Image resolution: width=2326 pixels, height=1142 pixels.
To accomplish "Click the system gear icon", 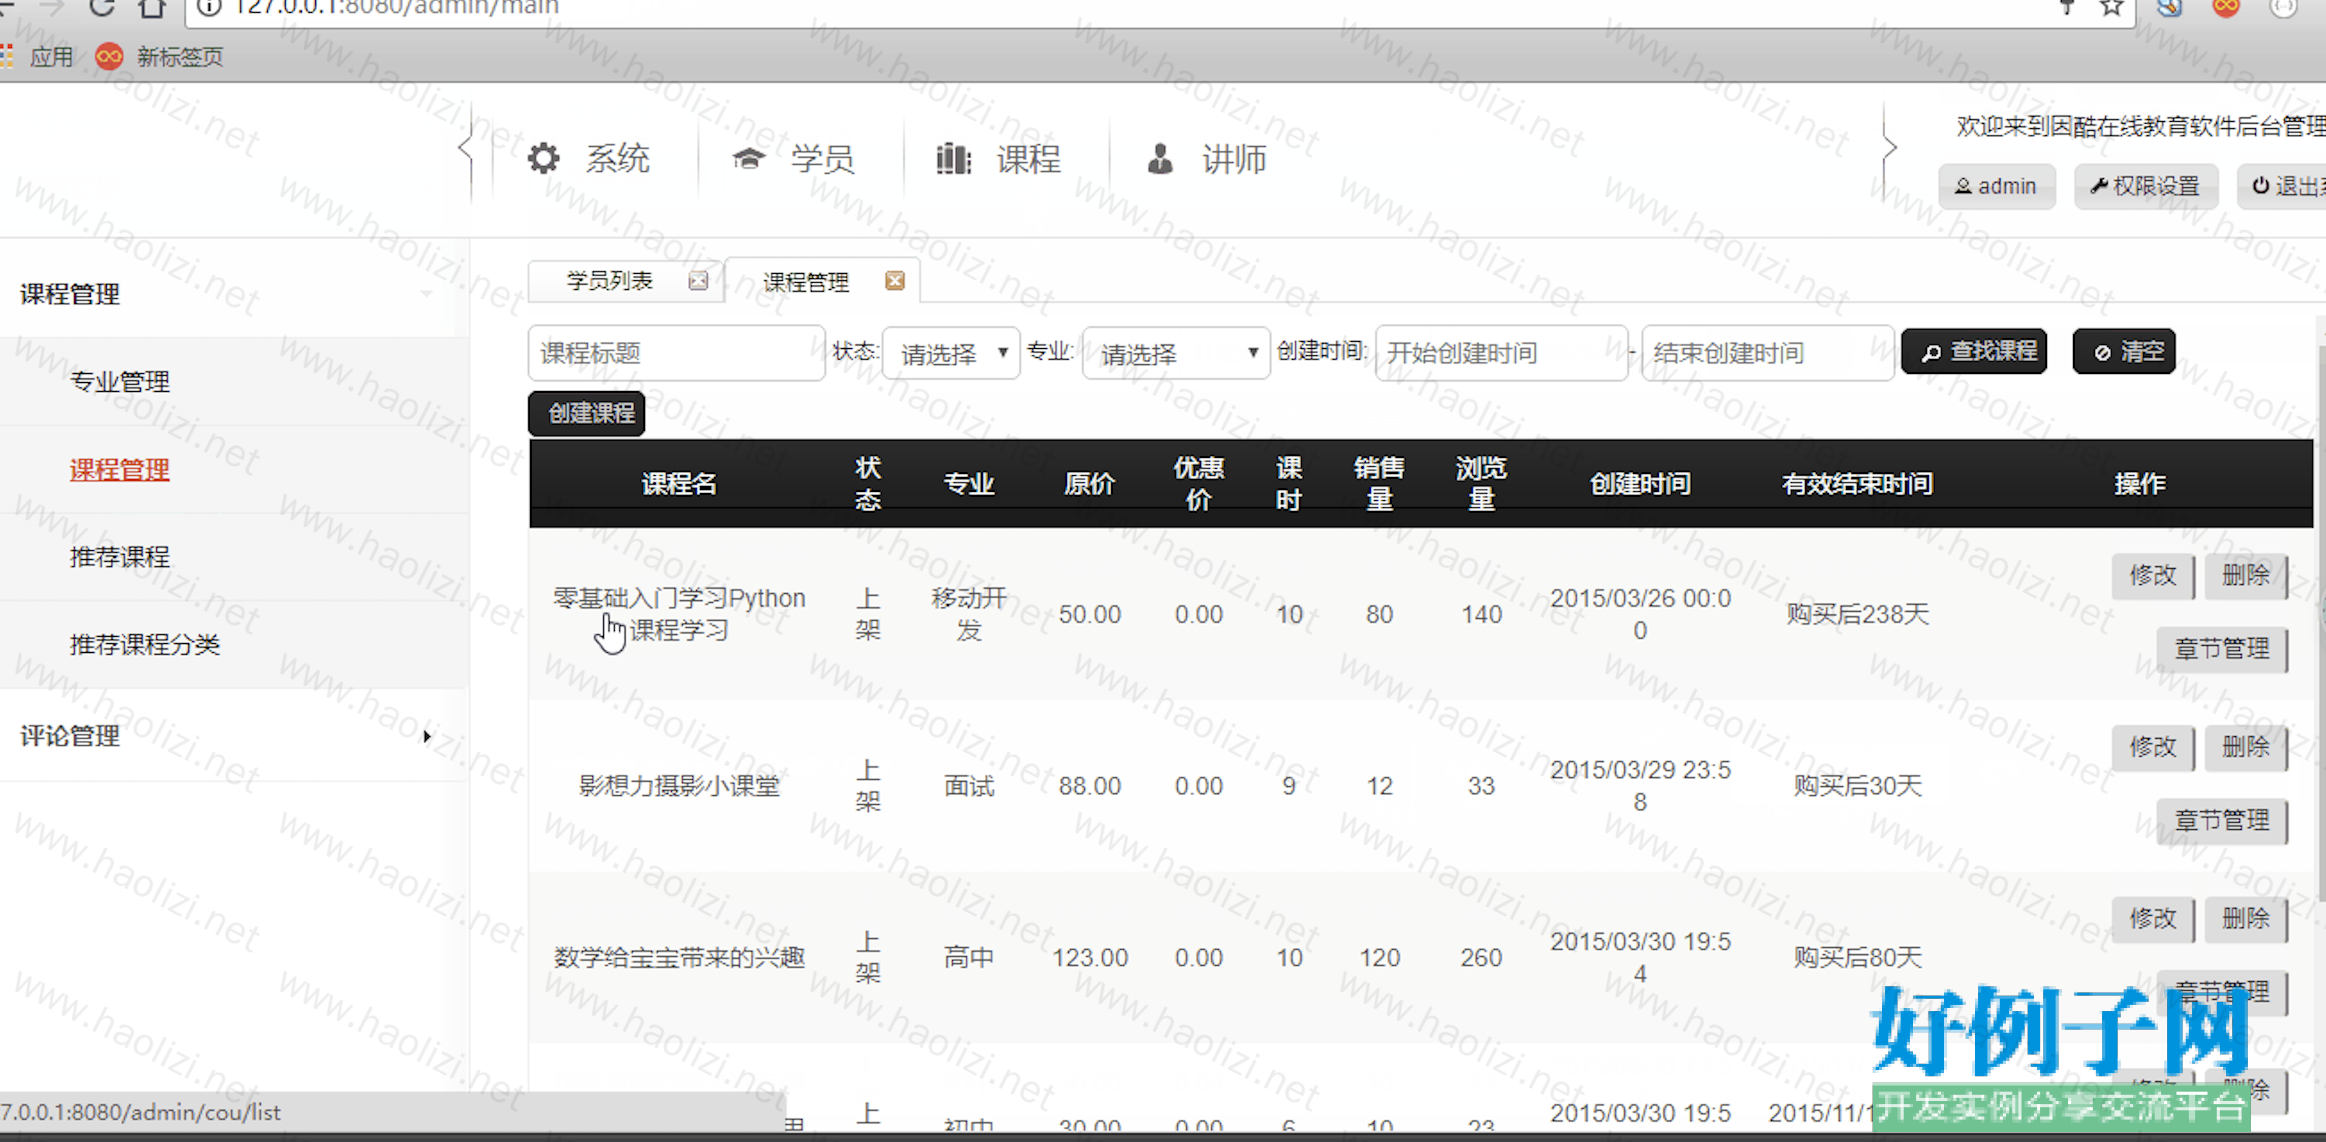I will 543,158.
